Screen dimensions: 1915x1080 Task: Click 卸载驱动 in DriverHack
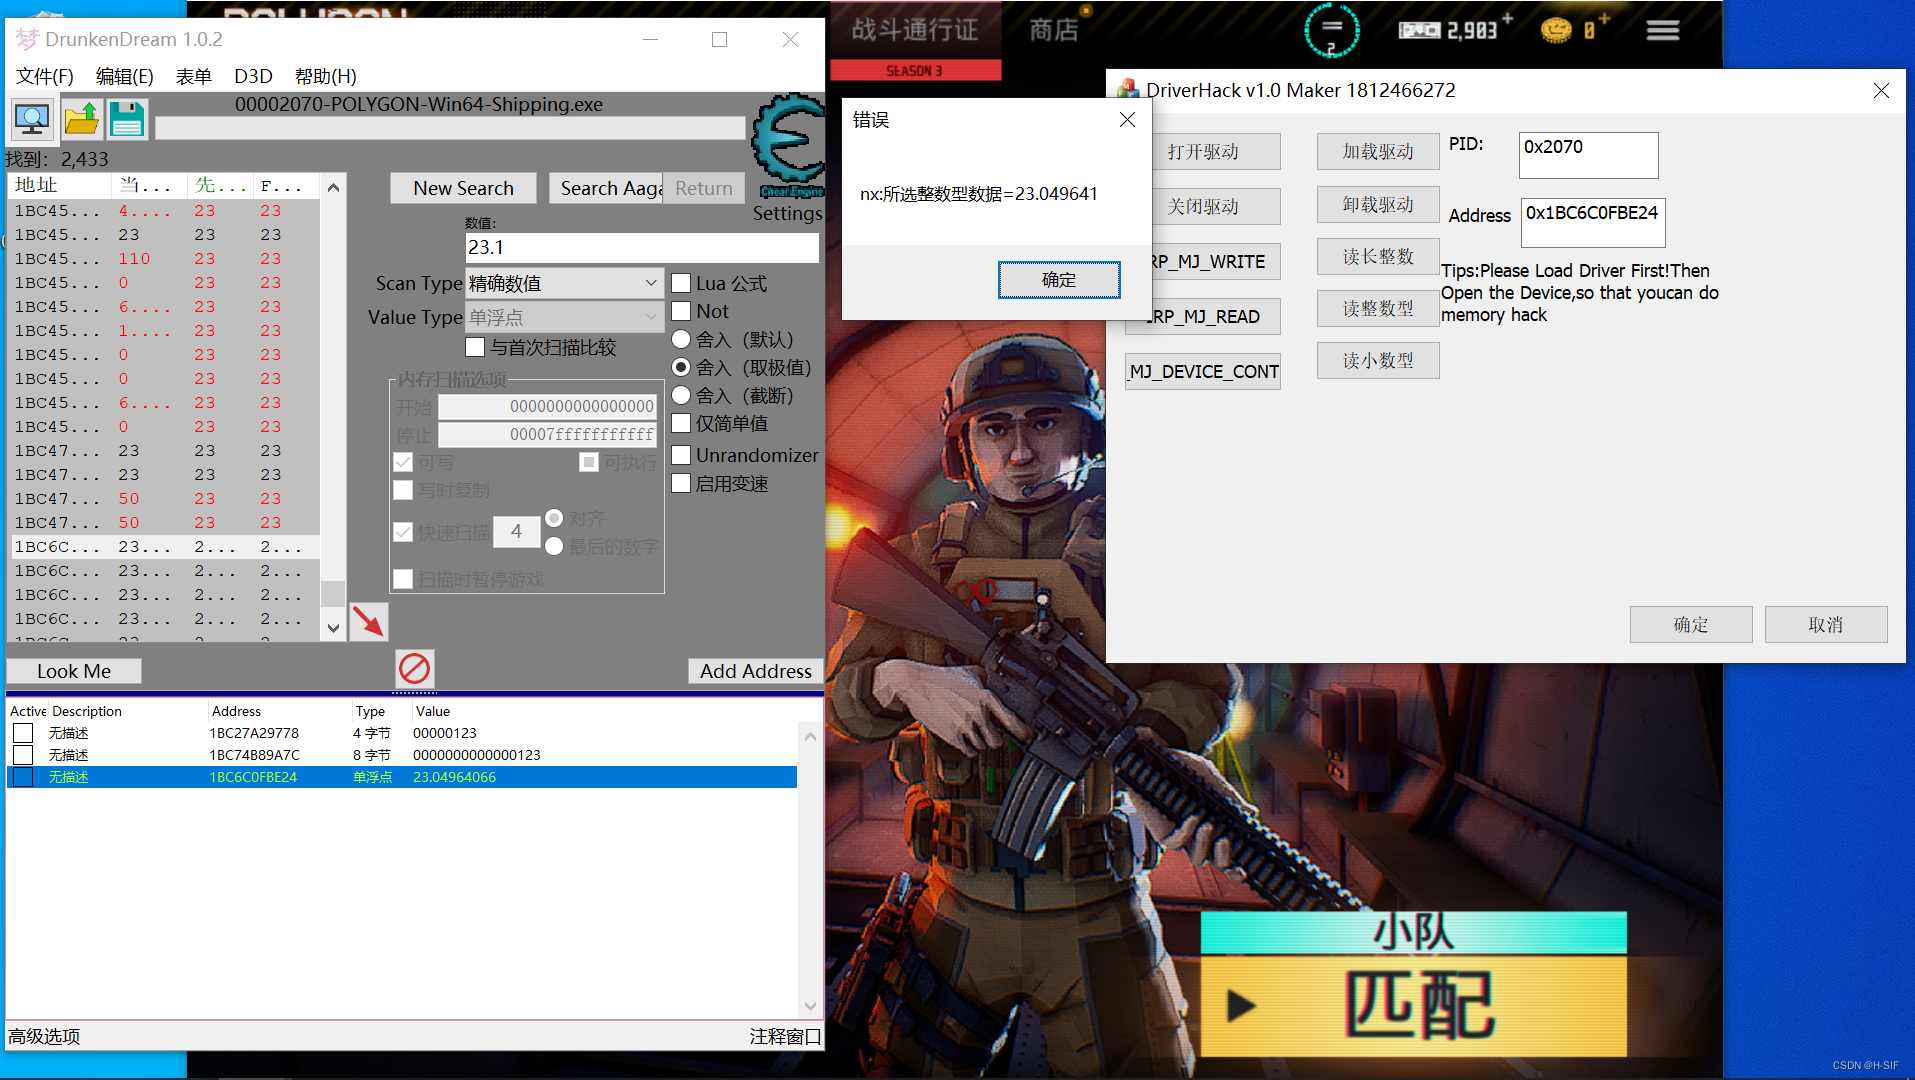pos(1378,205)
